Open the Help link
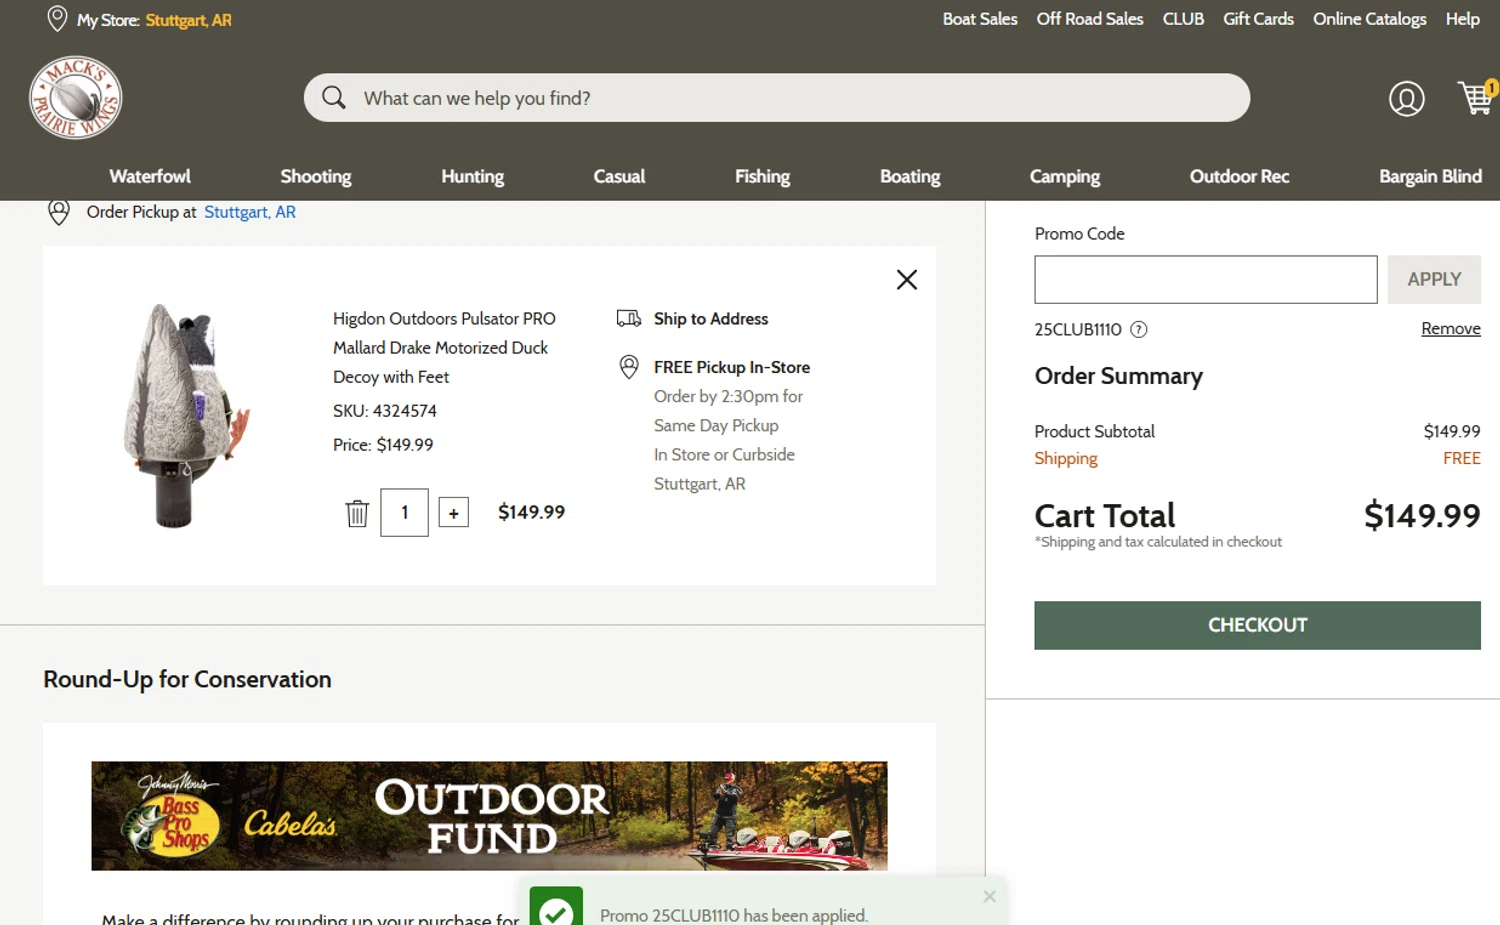This screenshot has width=1500, height=925. tap(1462, 19)
